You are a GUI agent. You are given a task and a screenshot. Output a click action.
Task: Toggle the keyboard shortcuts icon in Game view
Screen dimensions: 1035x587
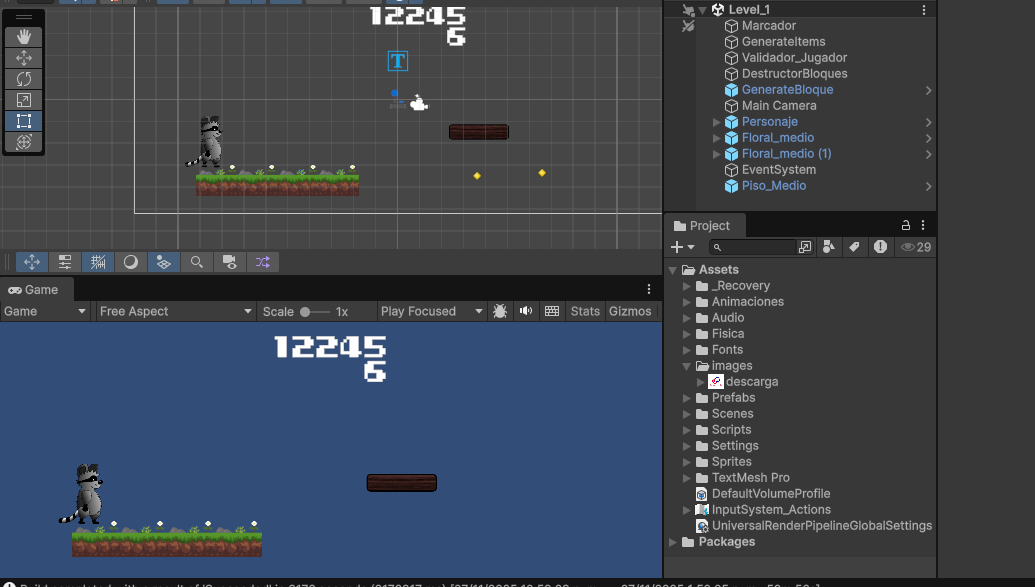click(x=552, y=311)
